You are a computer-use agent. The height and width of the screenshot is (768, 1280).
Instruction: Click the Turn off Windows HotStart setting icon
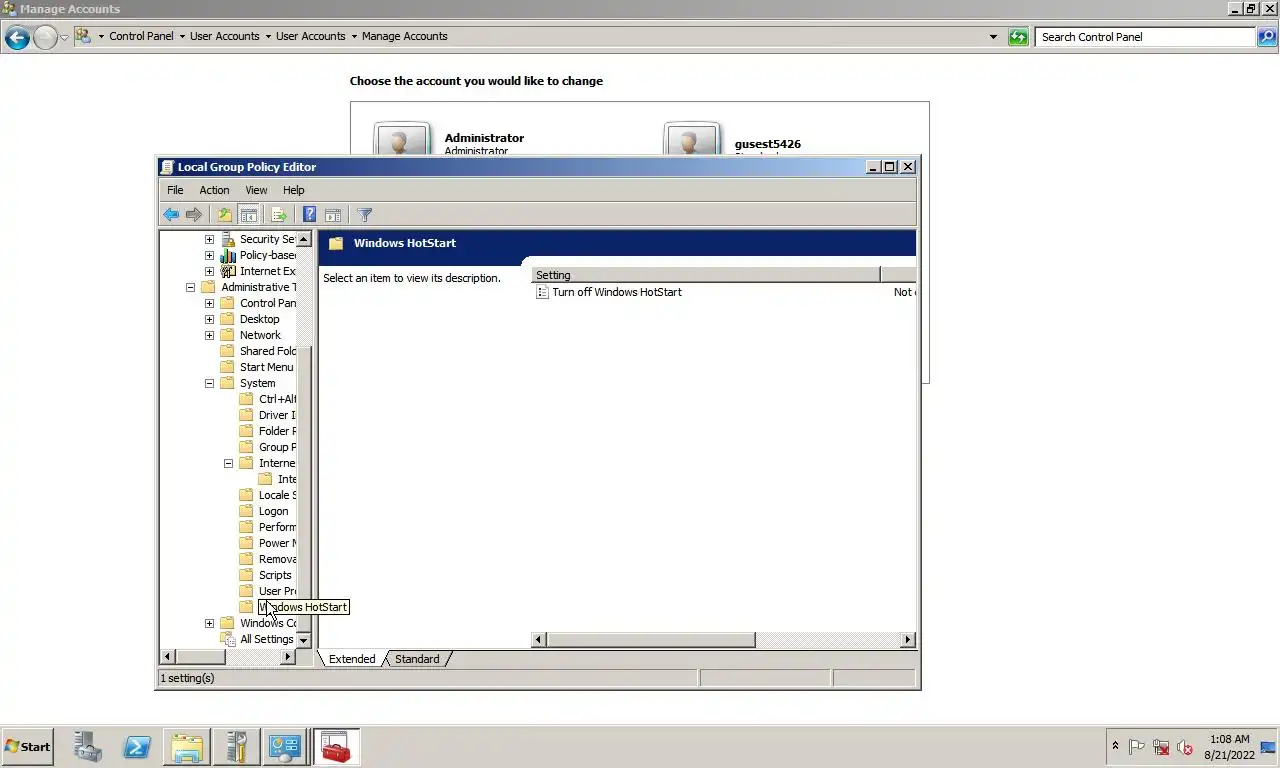coord(542,292)
